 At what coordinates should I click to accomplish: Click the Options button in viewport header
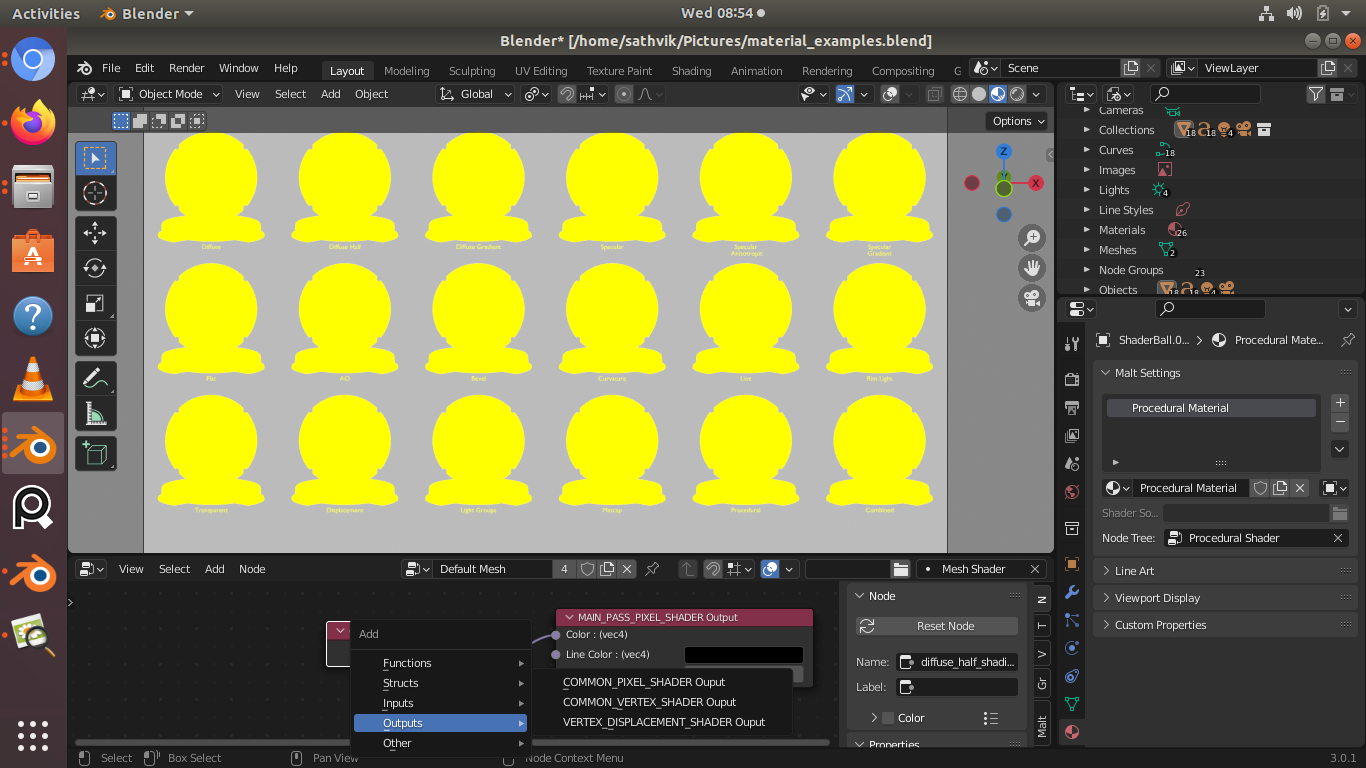[1016, 120]
